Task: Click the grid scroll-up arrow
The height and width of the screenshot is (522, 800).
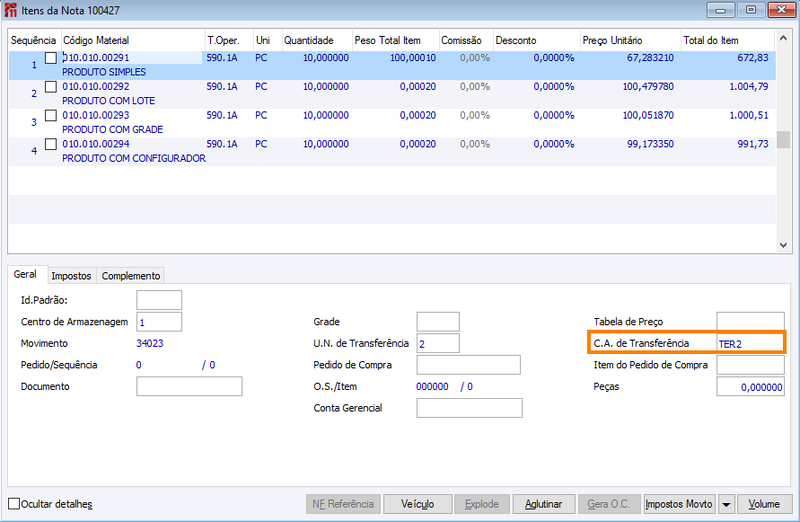Action: (x=783, y=38)
